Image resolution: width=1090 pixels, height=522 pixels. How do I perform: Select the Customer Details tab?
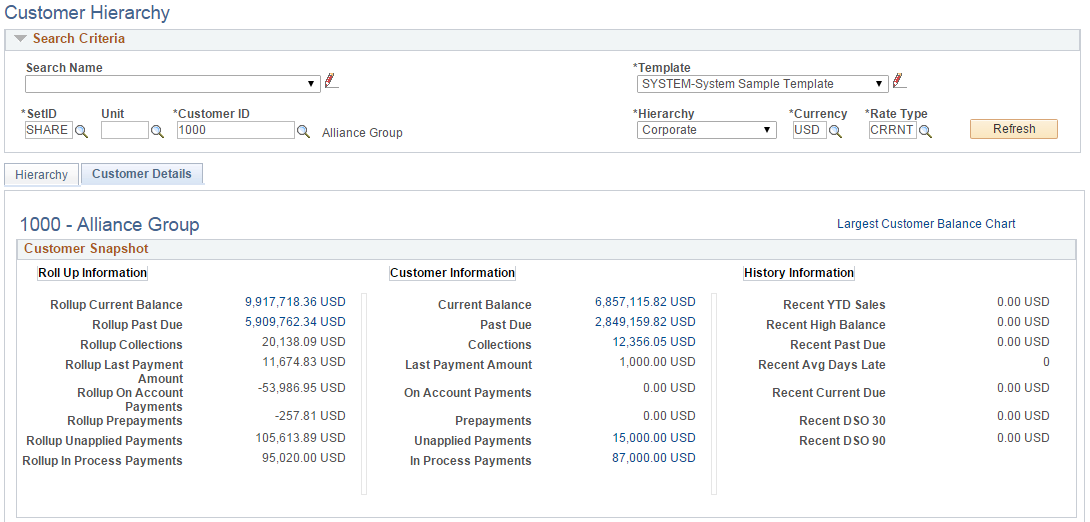pyautogui.click(x=142, y=174)
